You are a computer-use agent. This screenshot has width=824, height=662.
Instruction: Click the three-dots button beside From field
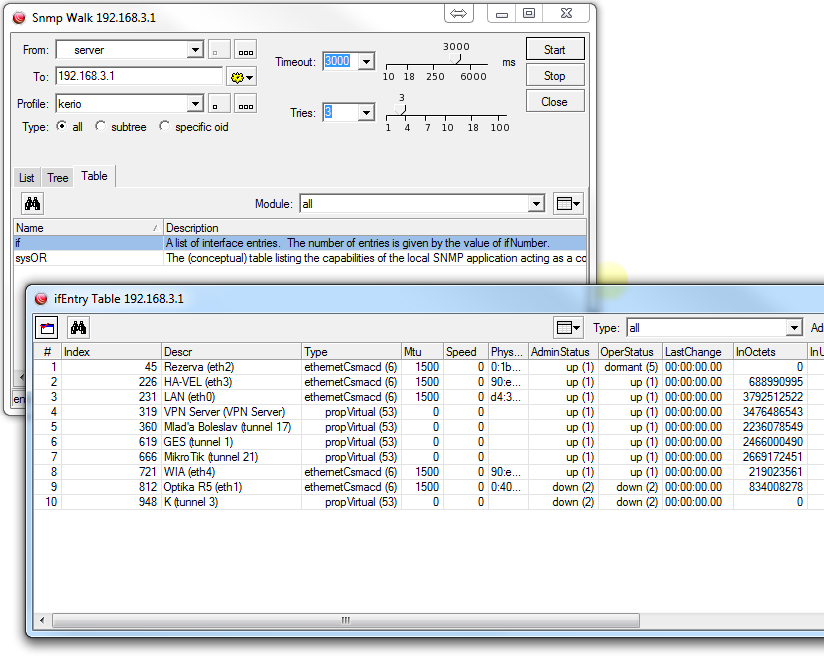pos(245,50)
